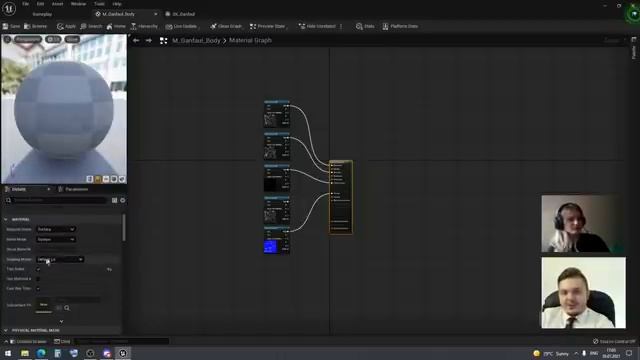
Task: Open the Hide Unrelated options dots
Action: [341, 26]
